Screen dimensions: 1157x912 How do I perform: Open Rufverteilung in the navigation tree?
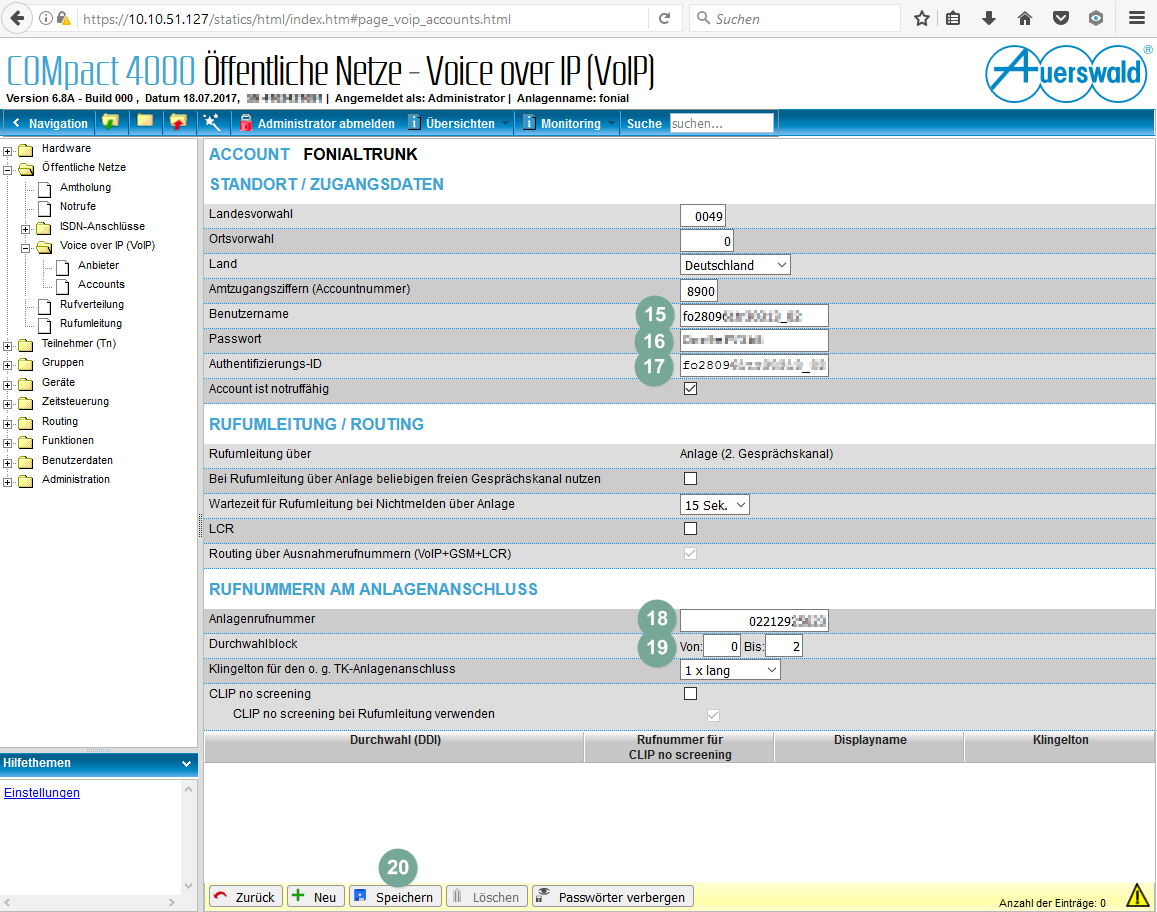coord(91,304)
